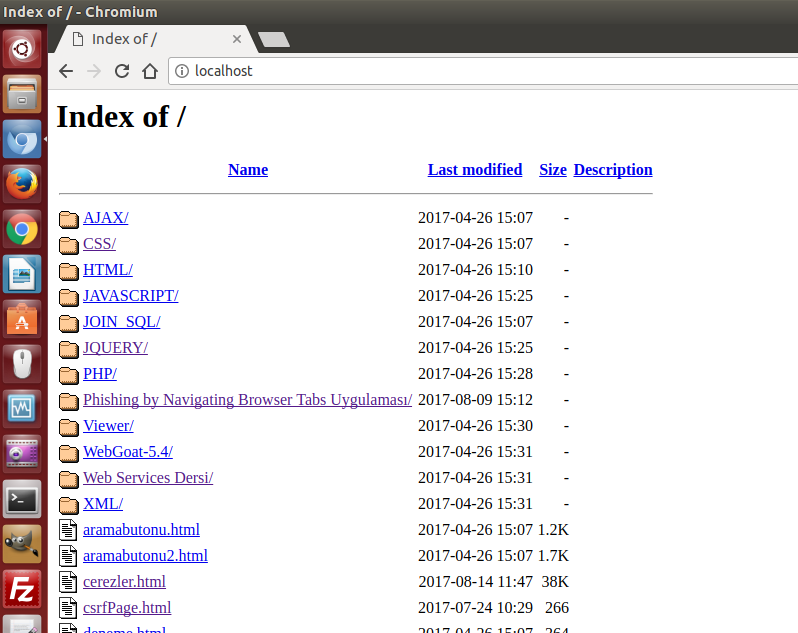
Task: Click the localhost address bar
Action: [483, 71]
